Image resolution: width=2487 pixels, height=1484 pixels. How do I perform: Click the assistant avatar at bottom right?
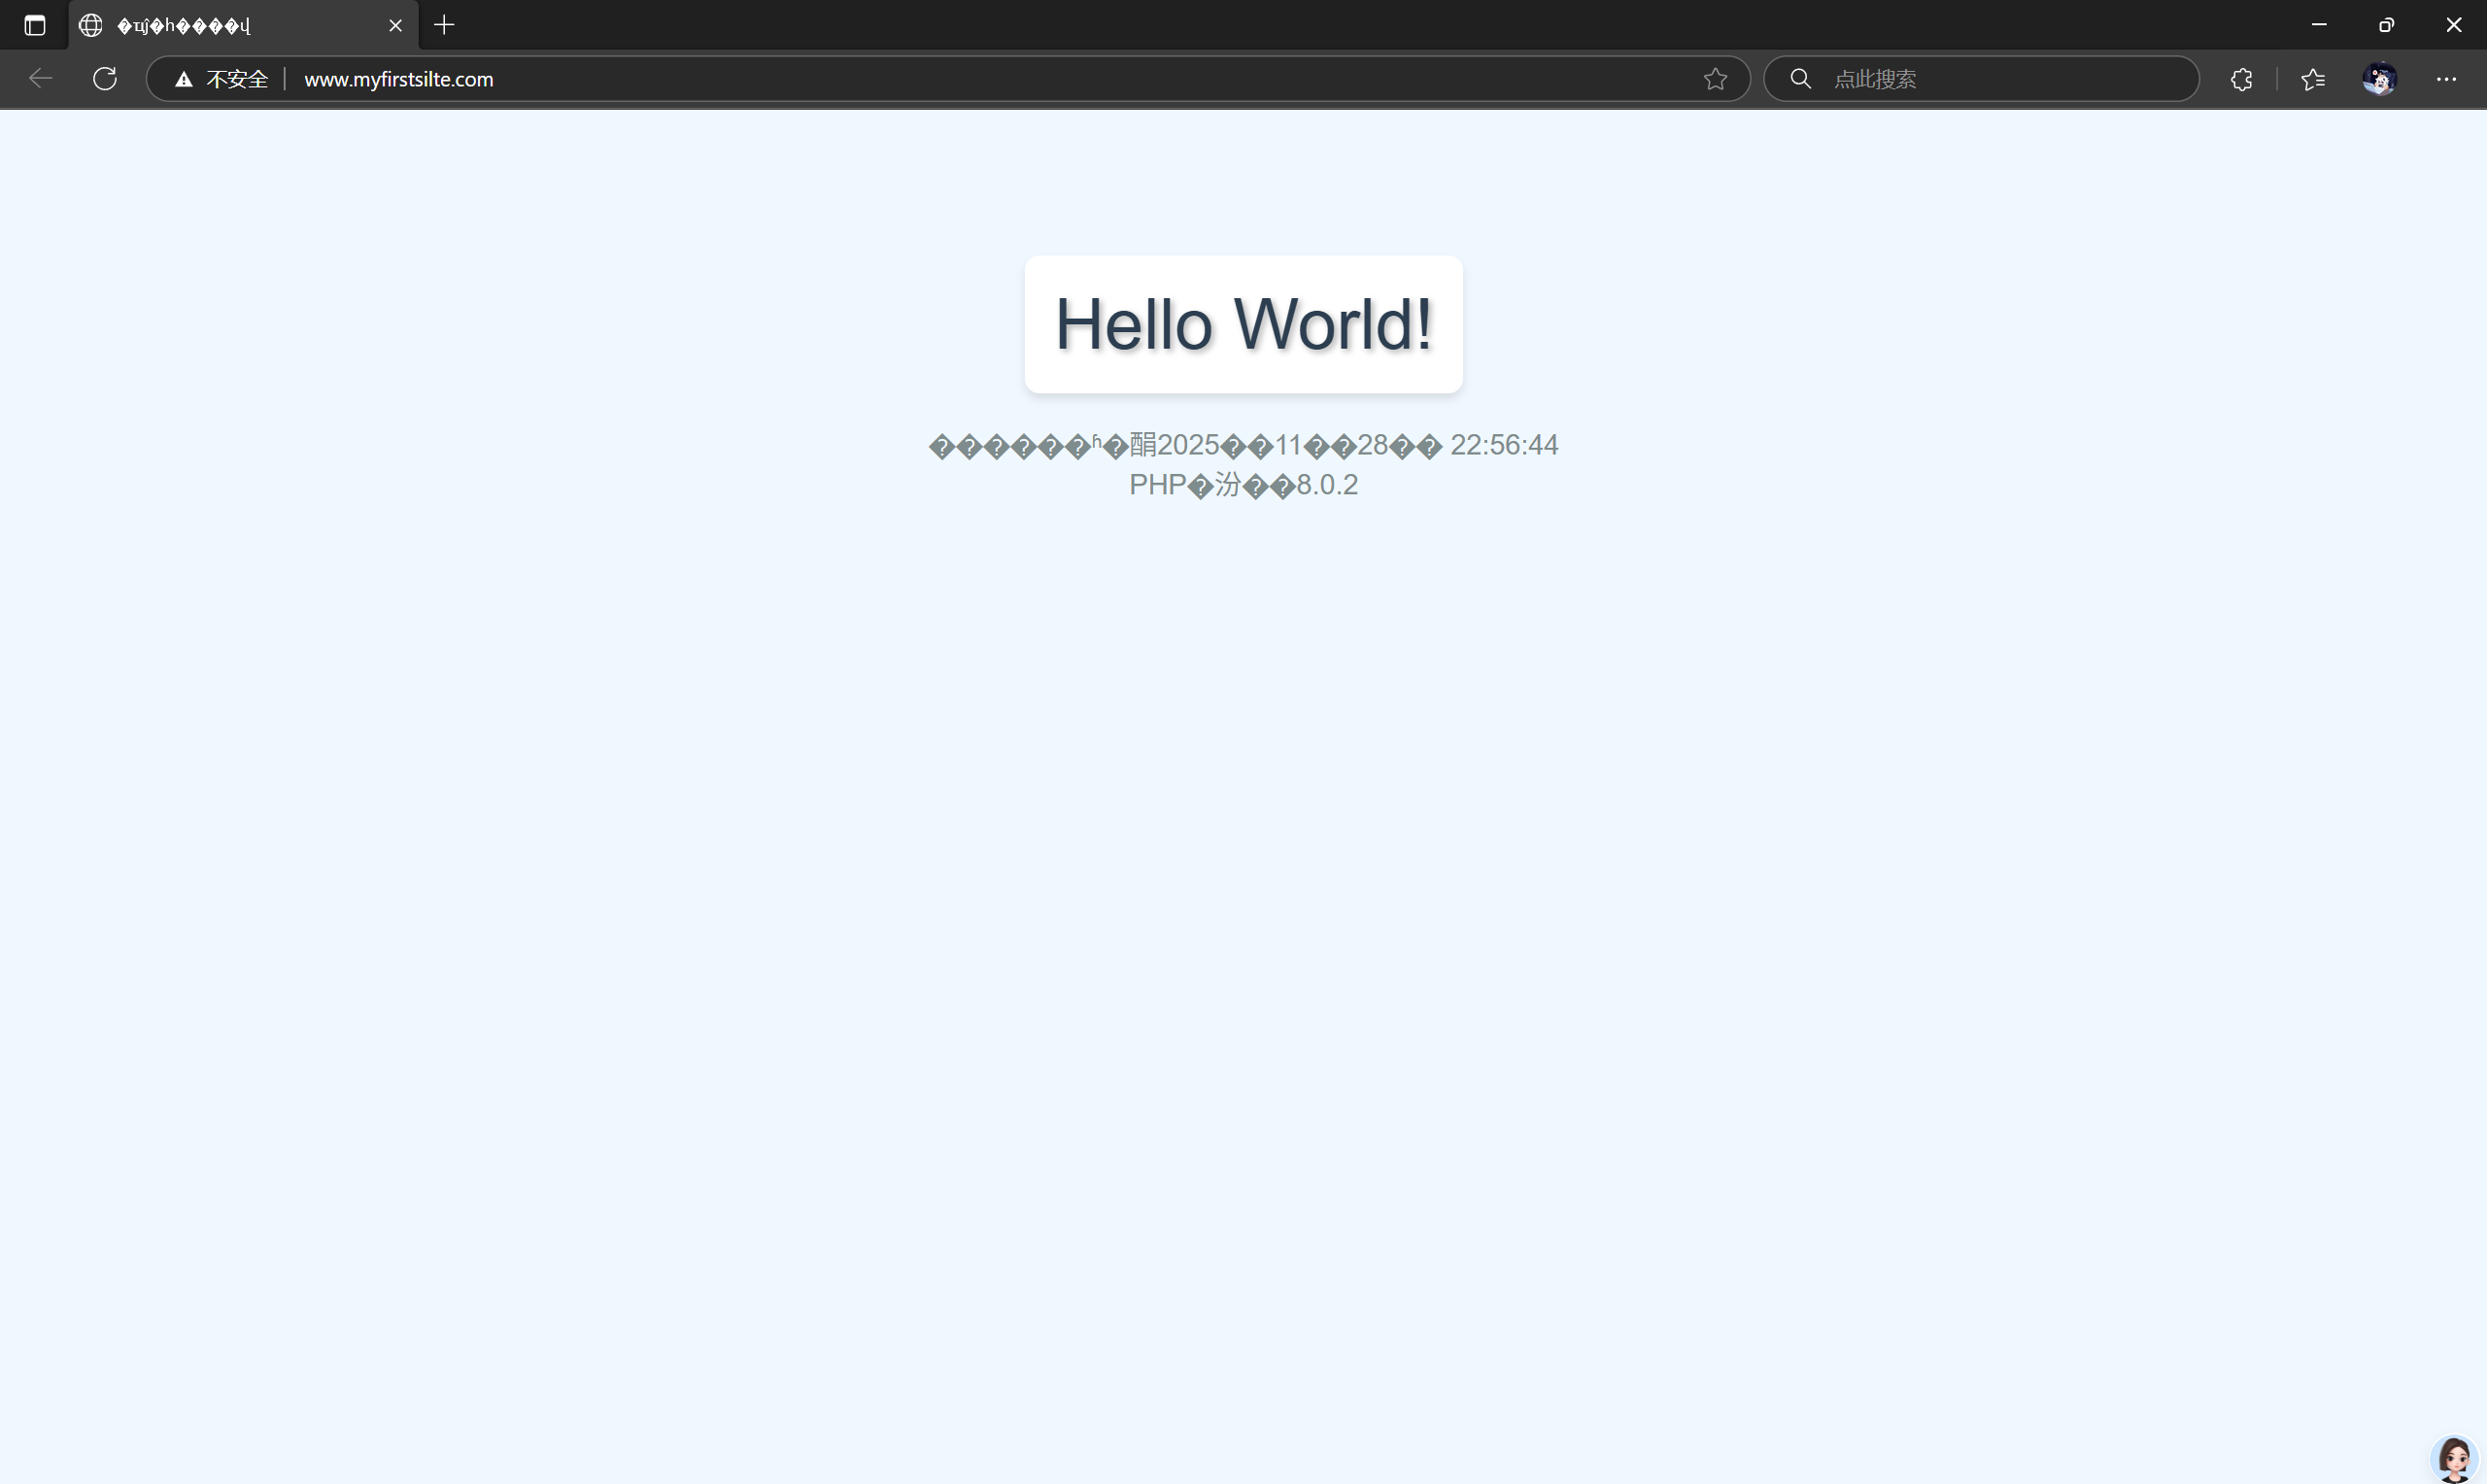tap(2453, 1458)
